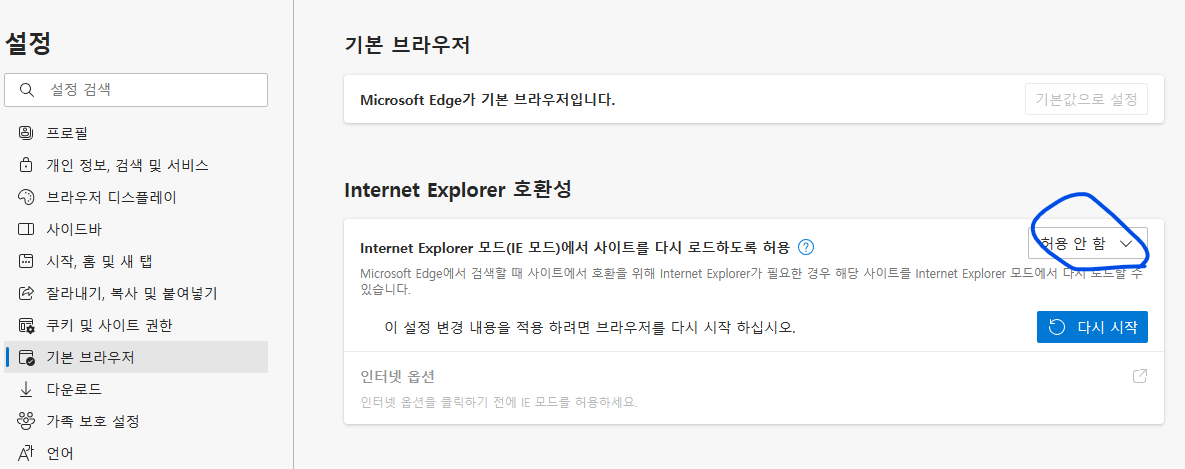1185x469 pixels.
Task: Click the 프로필 profile icon
Action: click(26, 134)
